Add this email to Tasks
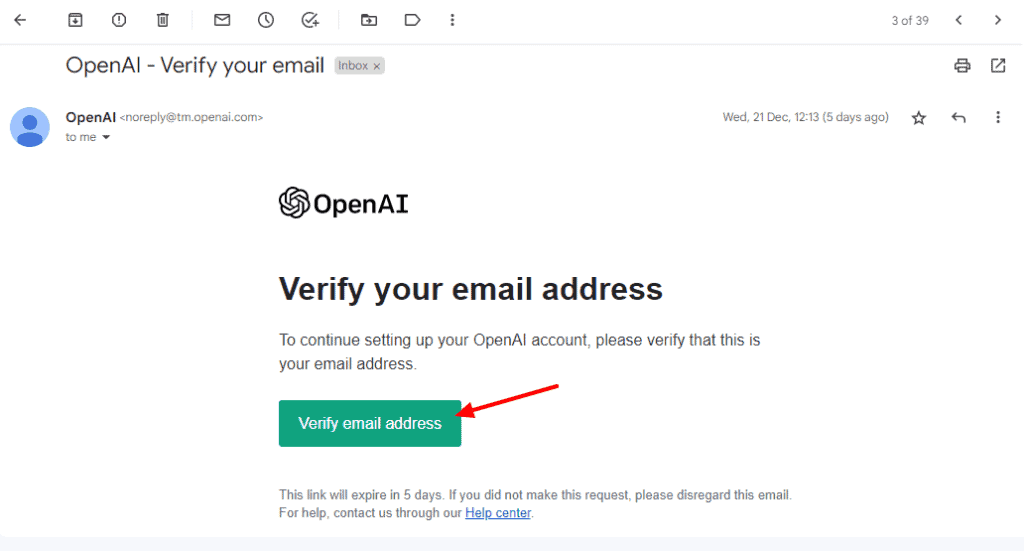Screen dimensions: 1024x551 310,20
